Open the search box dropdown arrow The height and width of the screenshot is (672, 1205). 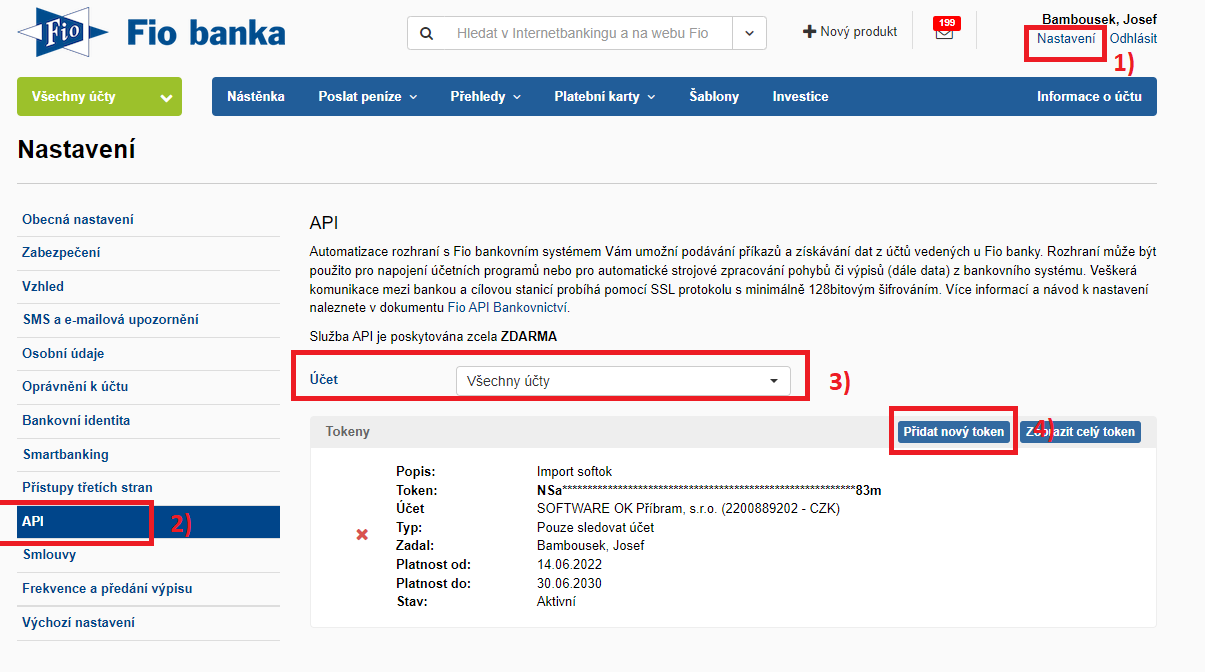[x=750, y=33]
